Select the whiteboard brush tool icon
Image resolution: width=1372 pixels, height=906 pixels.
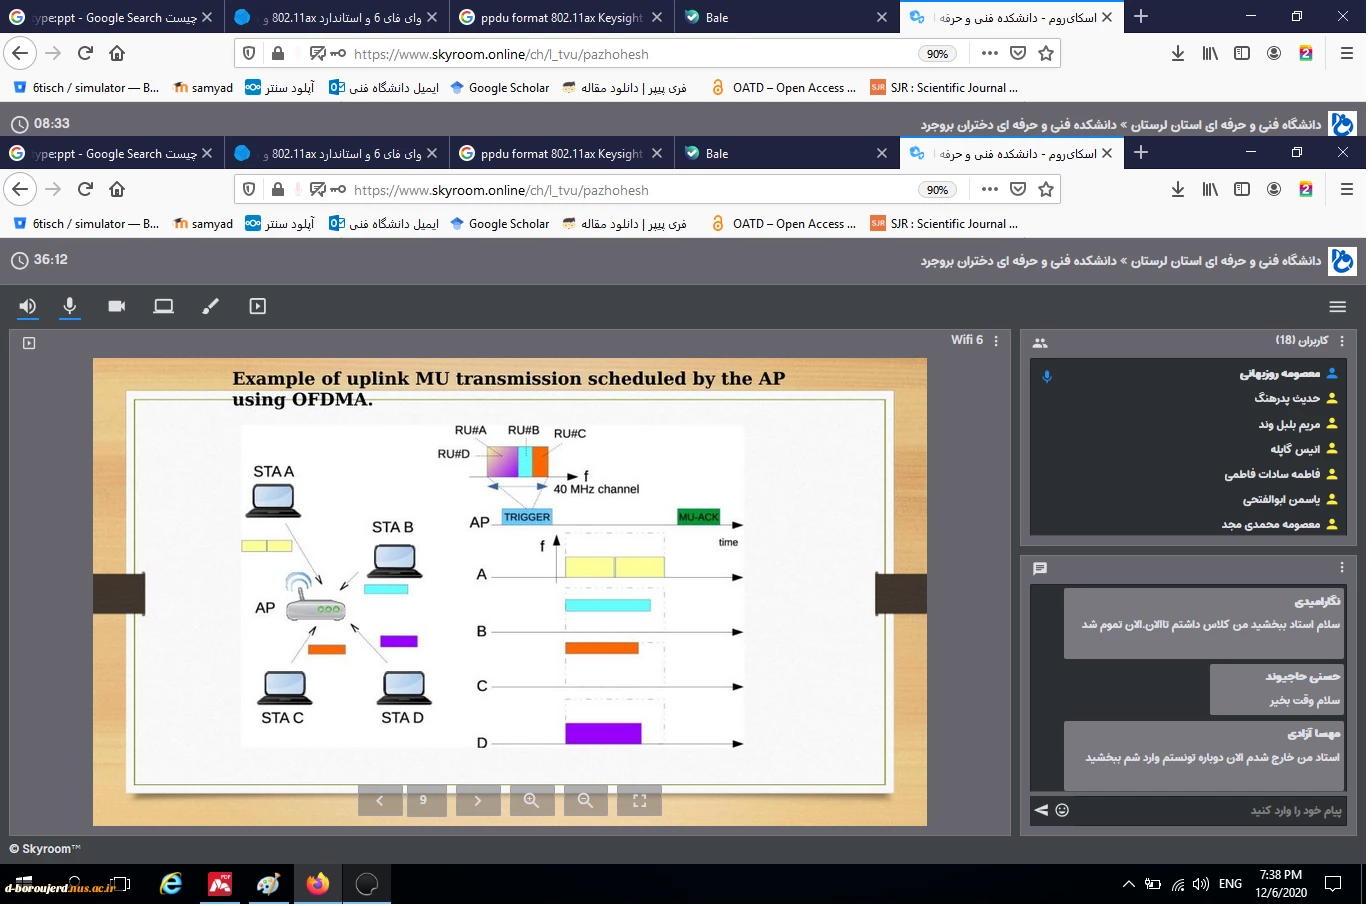210,307
